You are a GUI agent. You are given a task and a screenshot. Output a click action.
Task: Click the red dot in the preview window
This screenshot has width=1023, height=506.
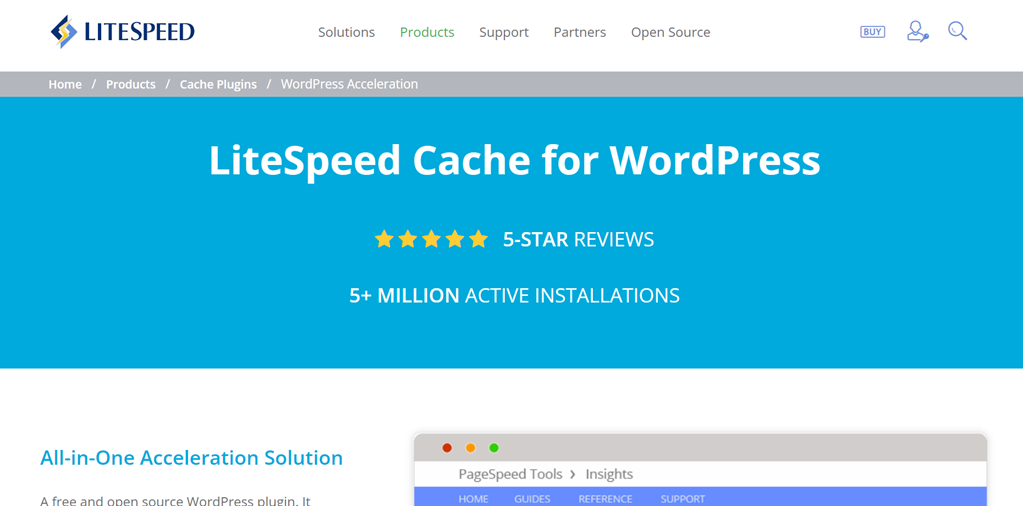coord(447,448)
